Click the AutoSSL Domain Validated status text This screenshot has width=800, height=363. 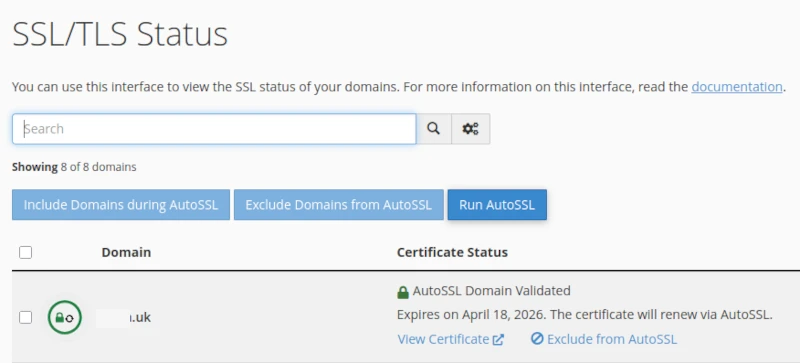[491, 291]
